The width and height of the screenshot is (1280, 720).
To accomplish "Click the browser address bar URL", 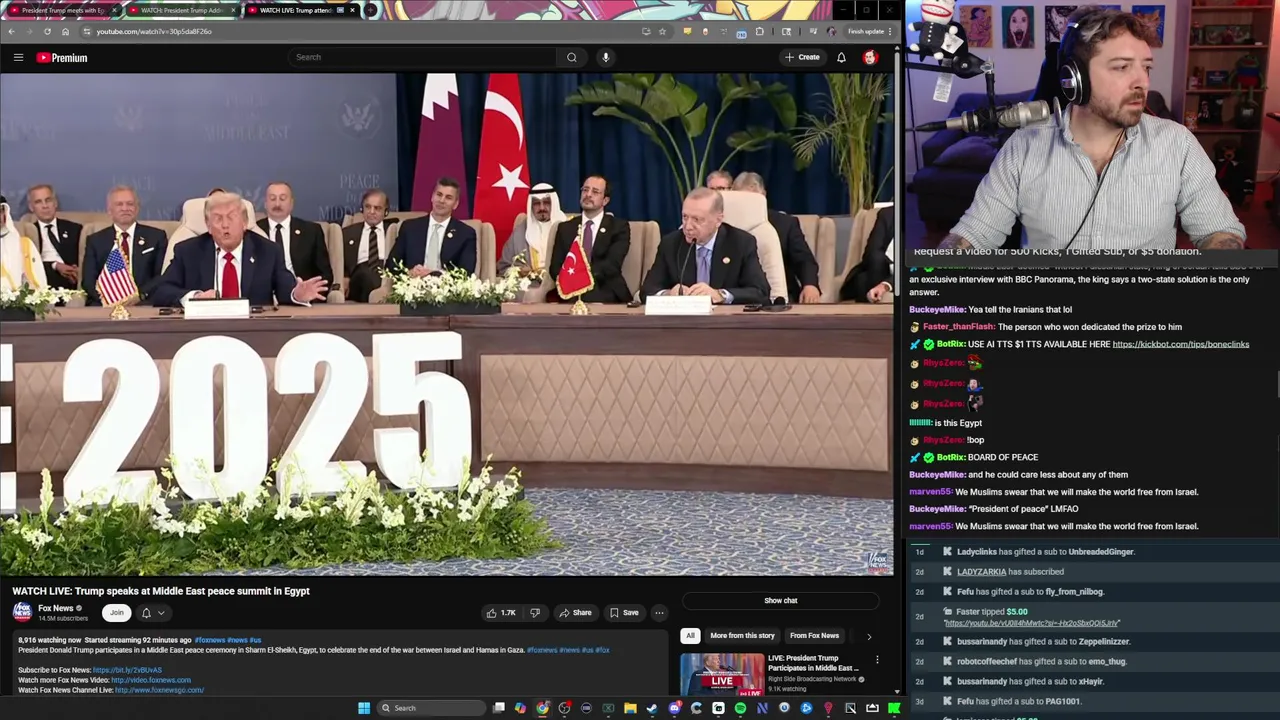I will coord(154,31).
